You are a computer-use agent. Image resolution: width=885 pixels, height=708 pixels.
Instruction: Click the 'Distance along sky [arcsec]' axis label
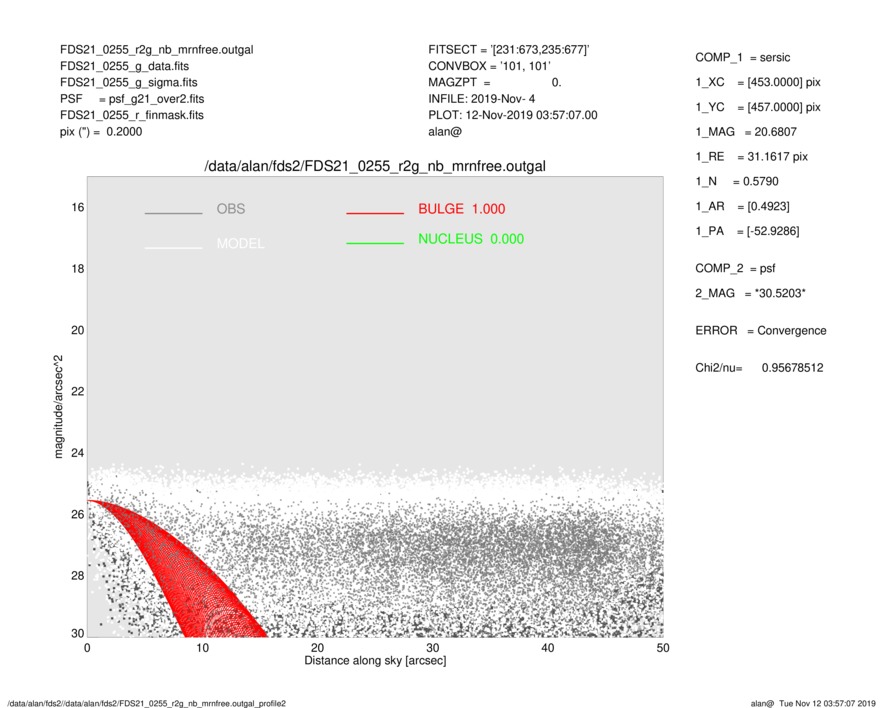click(x=375, y=662)
